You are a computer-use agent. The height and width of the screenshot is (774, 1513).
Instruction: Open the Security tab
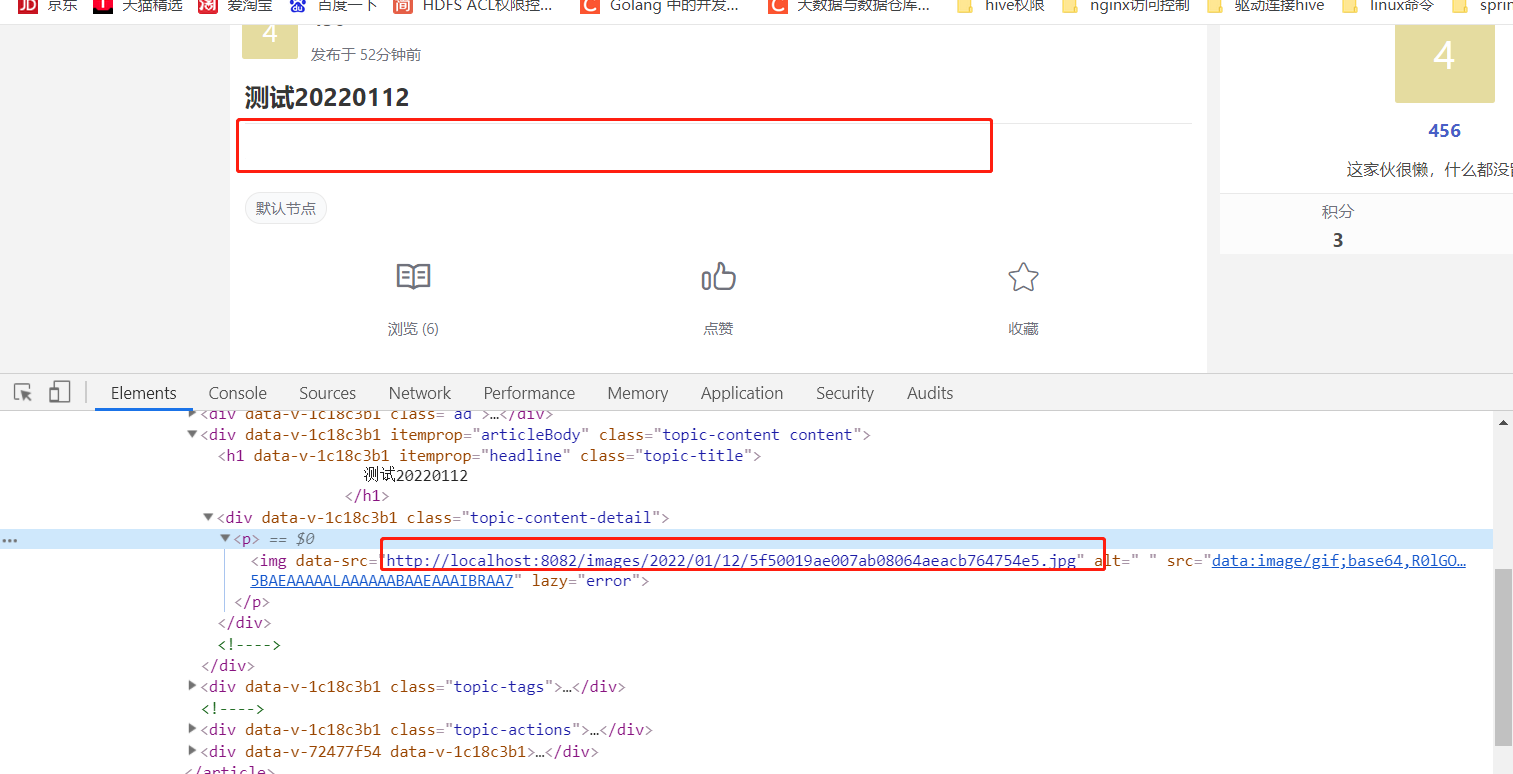click(845, 393)
